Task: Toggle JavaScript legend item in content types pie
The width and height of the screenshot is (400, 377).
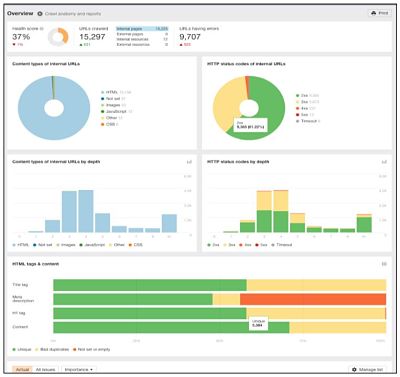Action: coord(117,111)
